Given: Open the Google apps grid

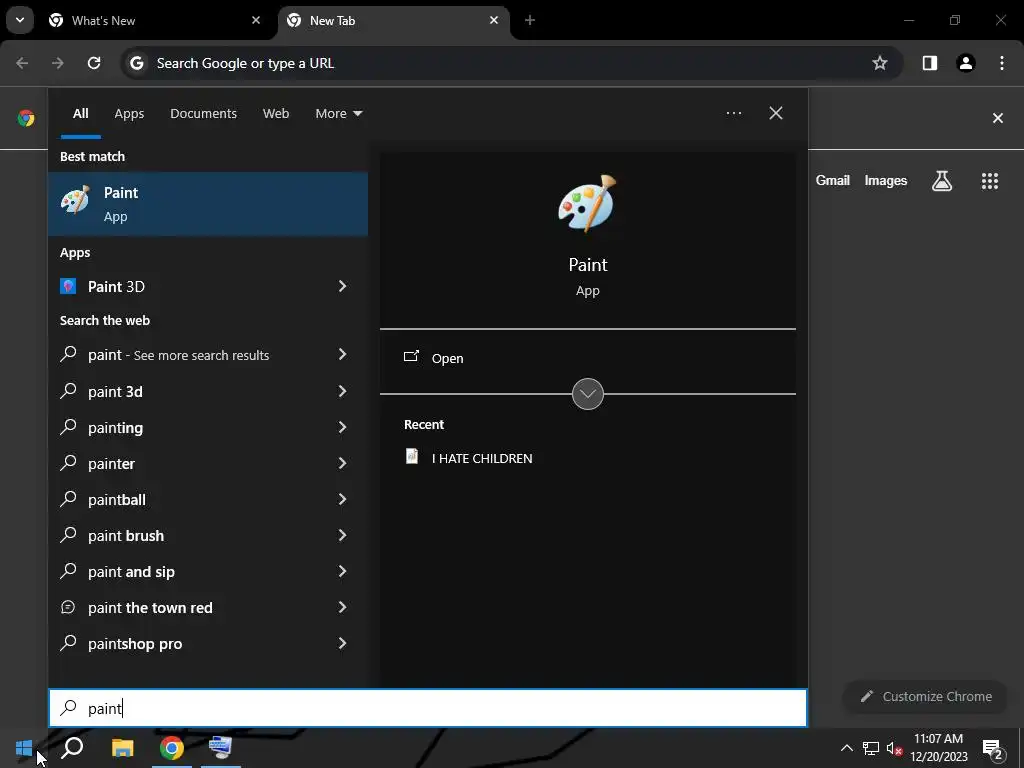Looking at the screenshot, I should click(990, 181).
